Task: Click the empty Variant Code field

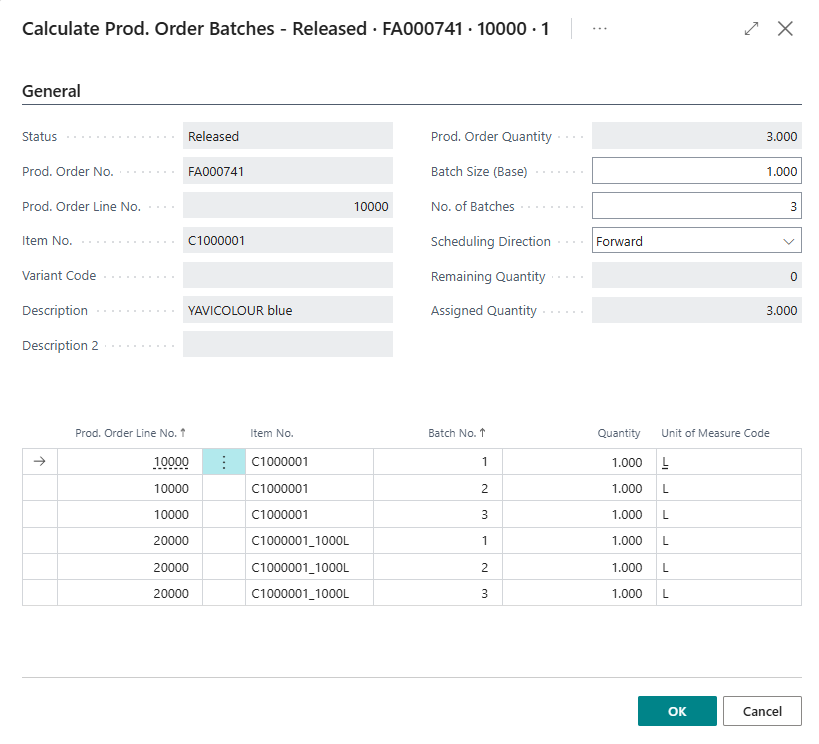Action: [288, 275]
